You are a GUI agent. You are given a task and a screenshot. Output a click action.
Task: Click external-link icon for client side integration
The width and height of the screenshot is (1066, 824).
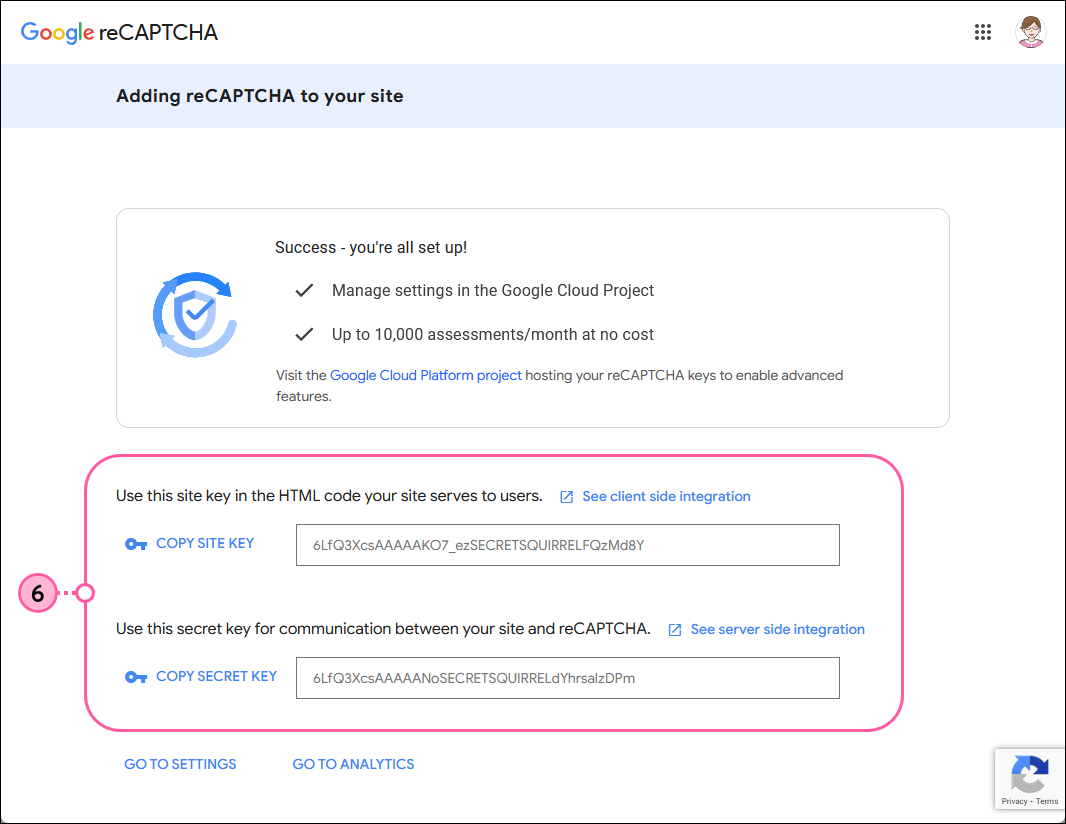coord(567,497)
